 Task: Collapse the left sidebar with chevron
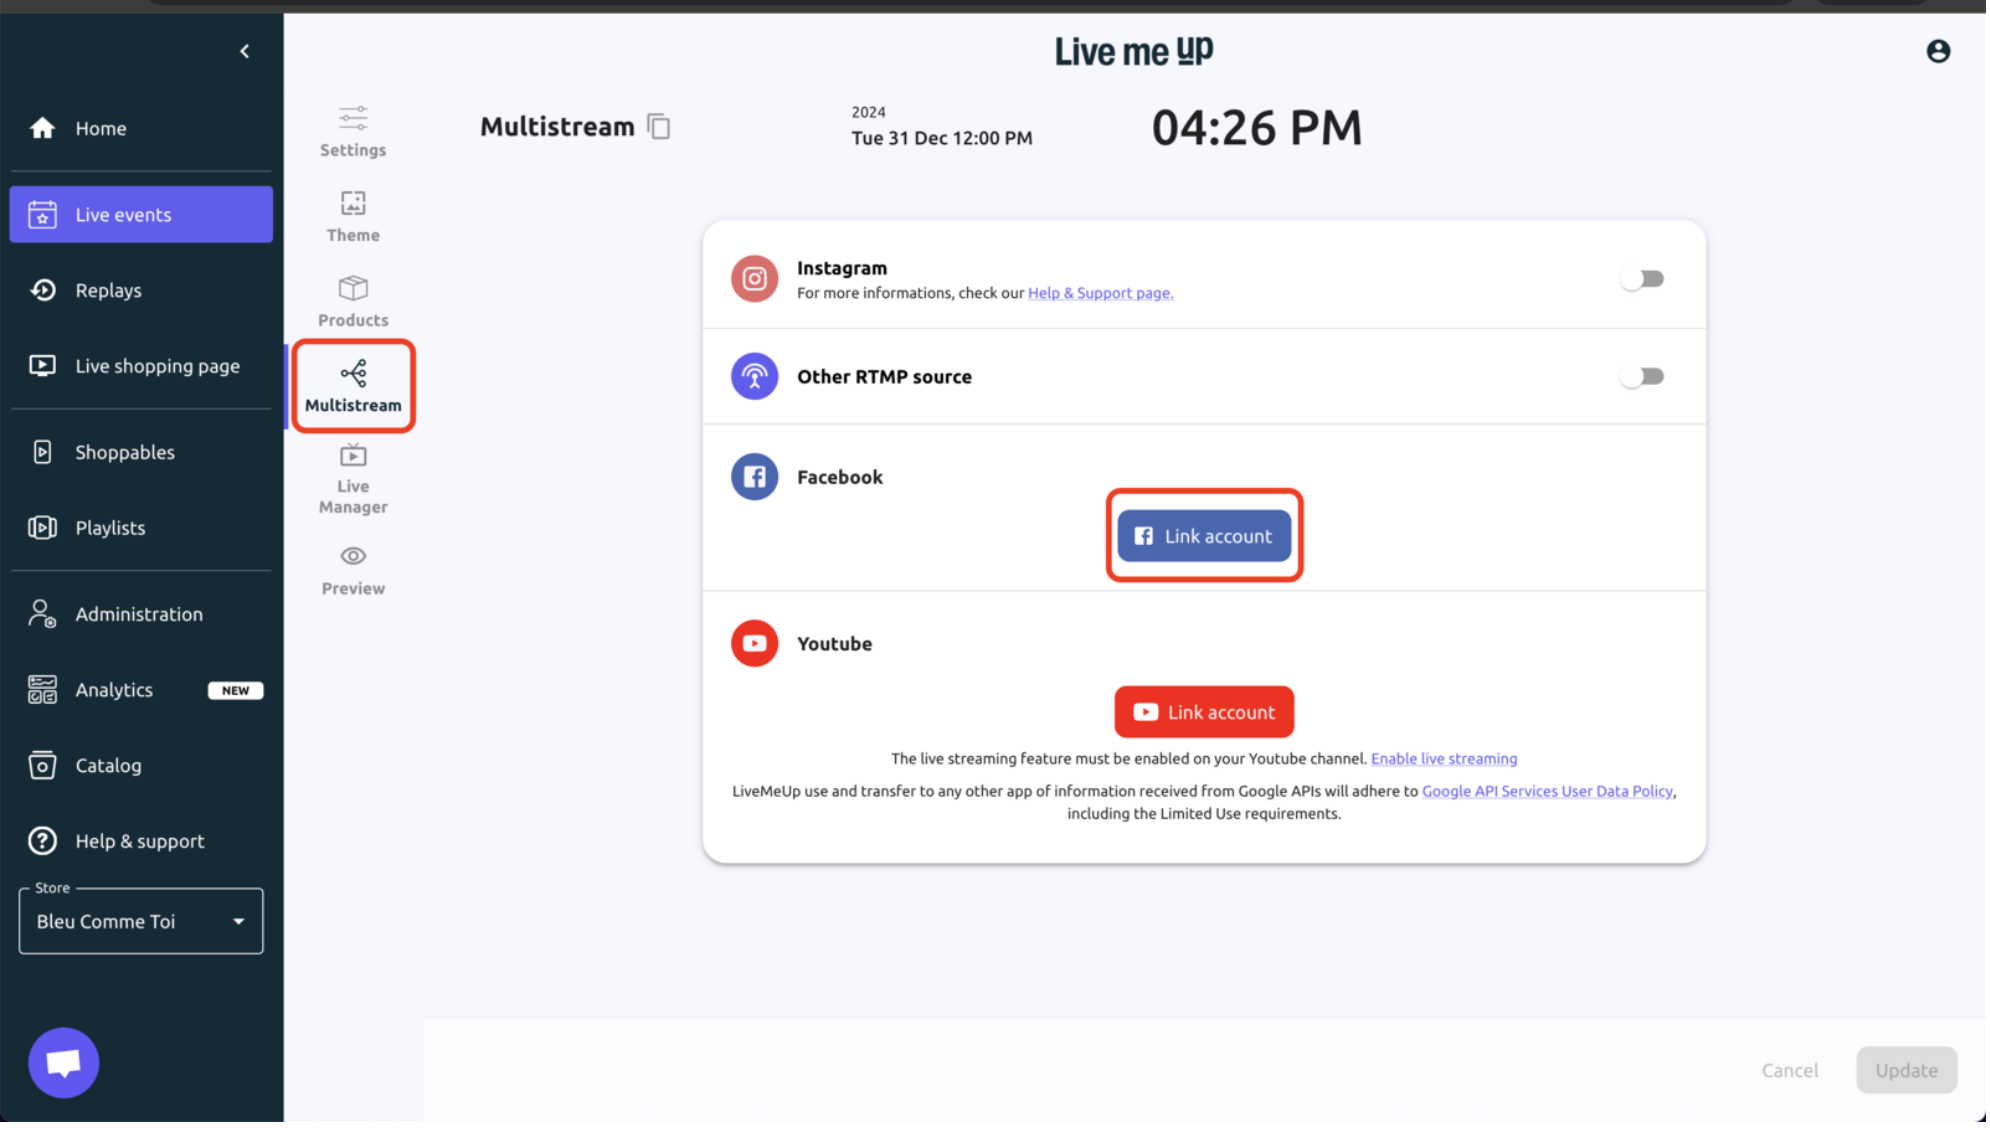(245, 52)
